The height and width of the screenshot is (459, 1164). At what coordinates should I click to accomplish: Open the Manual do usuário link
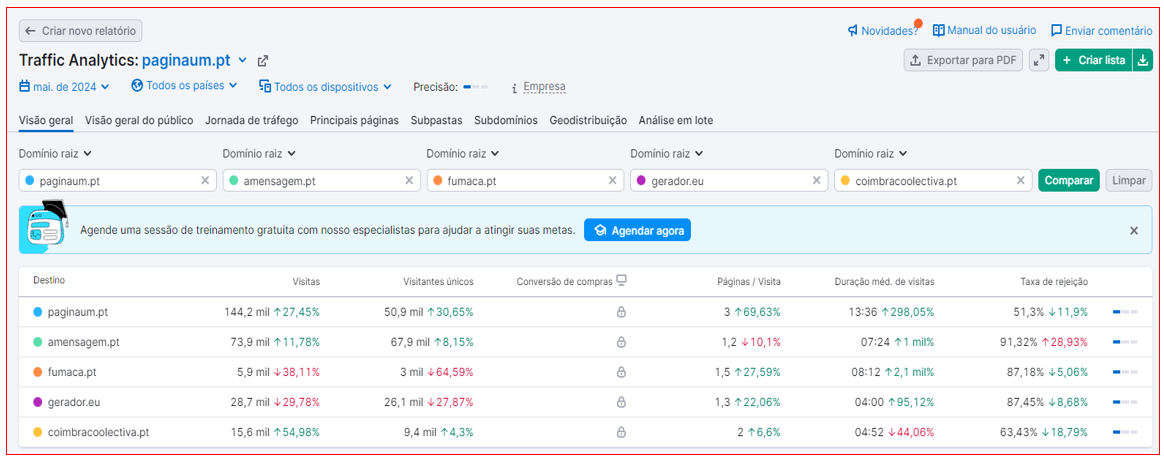coord(984,31)
